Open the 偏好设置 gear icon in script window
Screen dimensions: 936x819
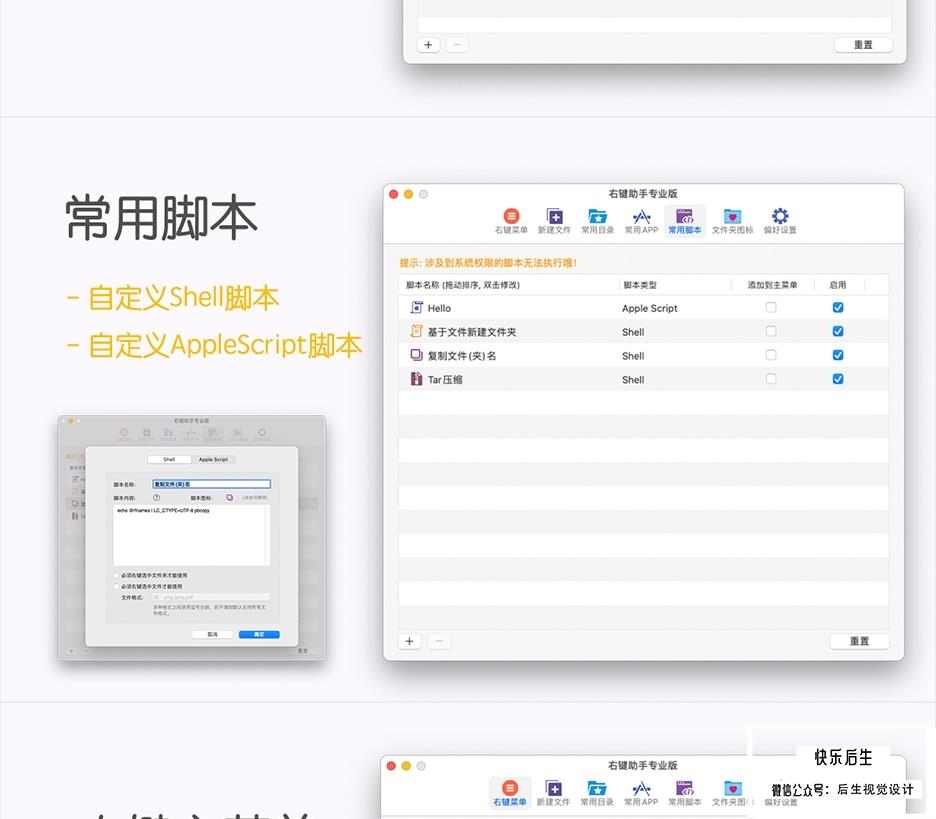tap(780, 220)
